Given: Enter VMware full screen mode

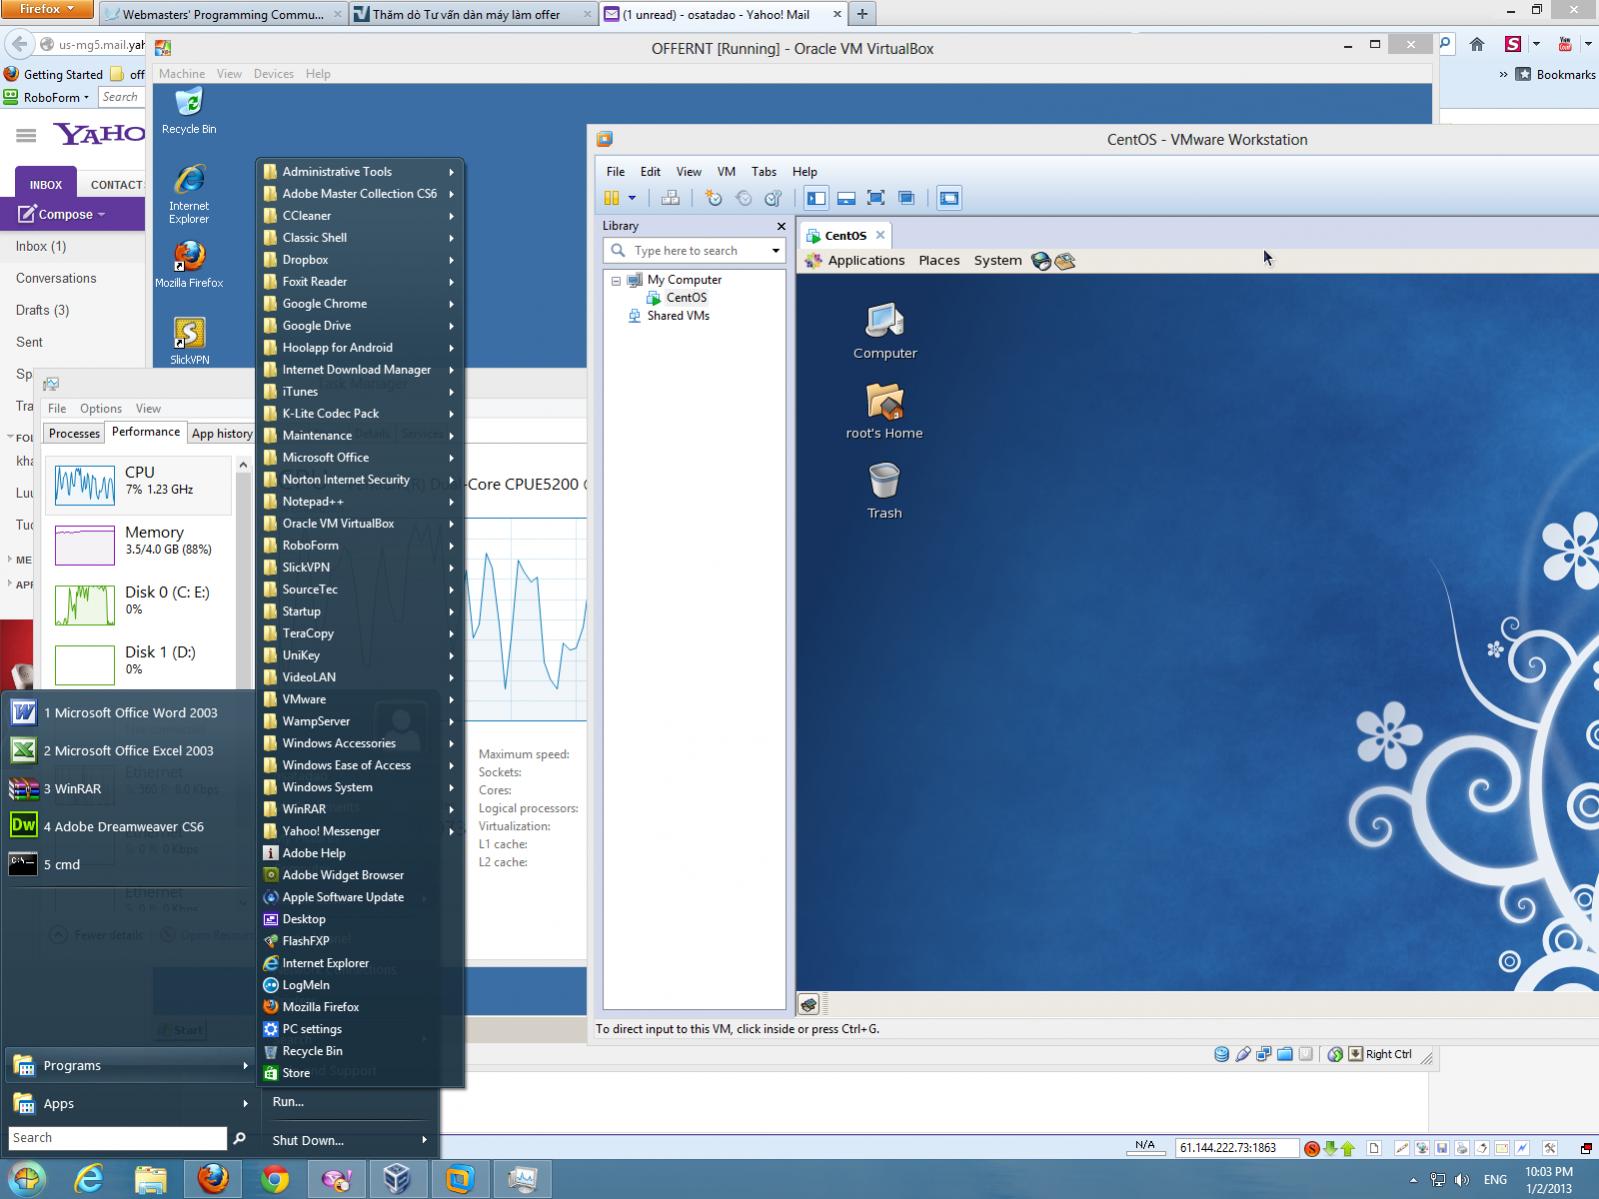Looking at the screenshot, I should pyautogui.click(x=876, y=198).
